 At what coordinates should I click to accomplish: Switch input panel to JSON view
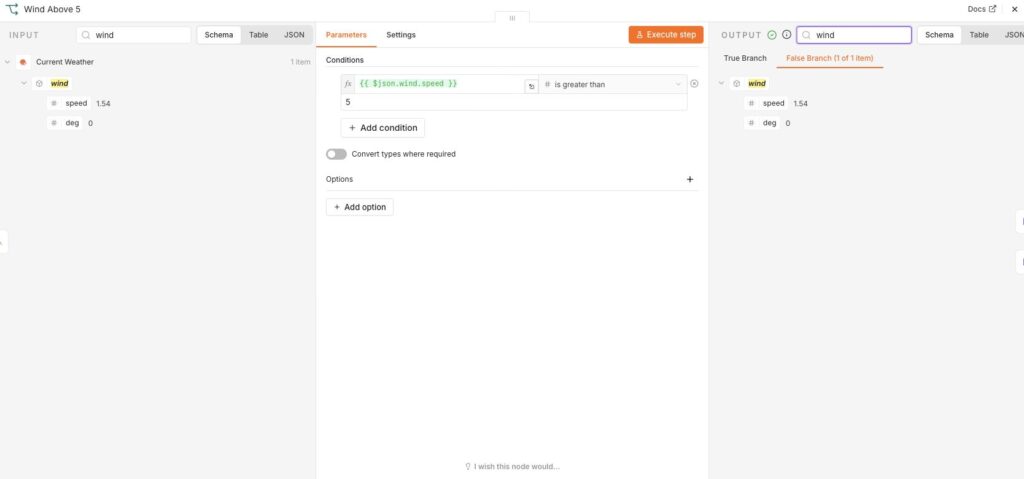point(294,35)
